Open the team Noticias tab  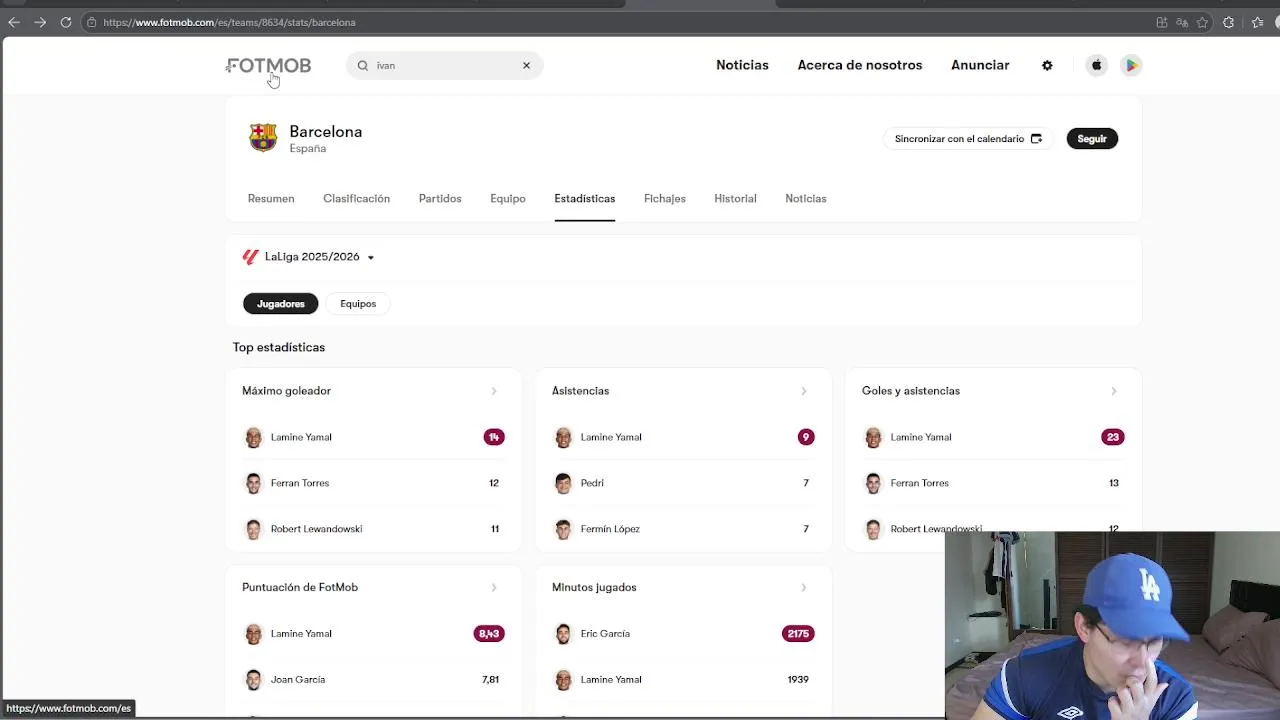[806, 198]
